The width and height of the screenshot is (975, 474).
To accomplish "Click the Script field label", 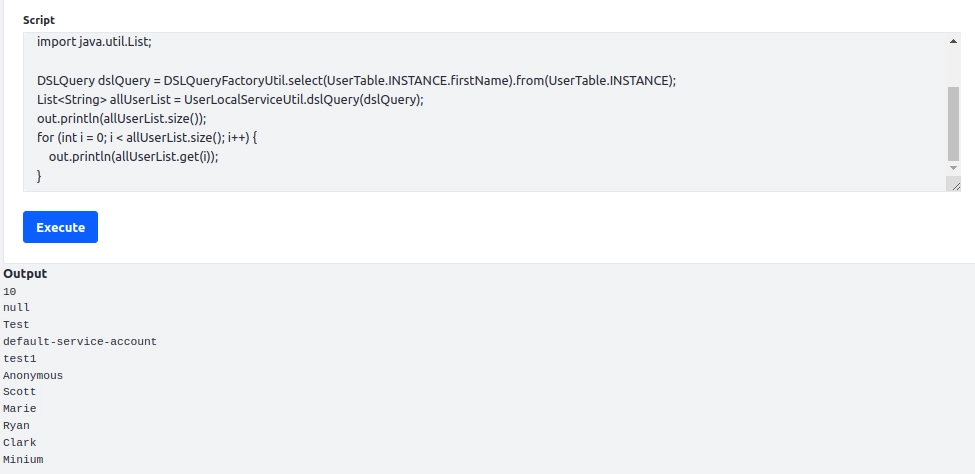I will click(39, 20).
